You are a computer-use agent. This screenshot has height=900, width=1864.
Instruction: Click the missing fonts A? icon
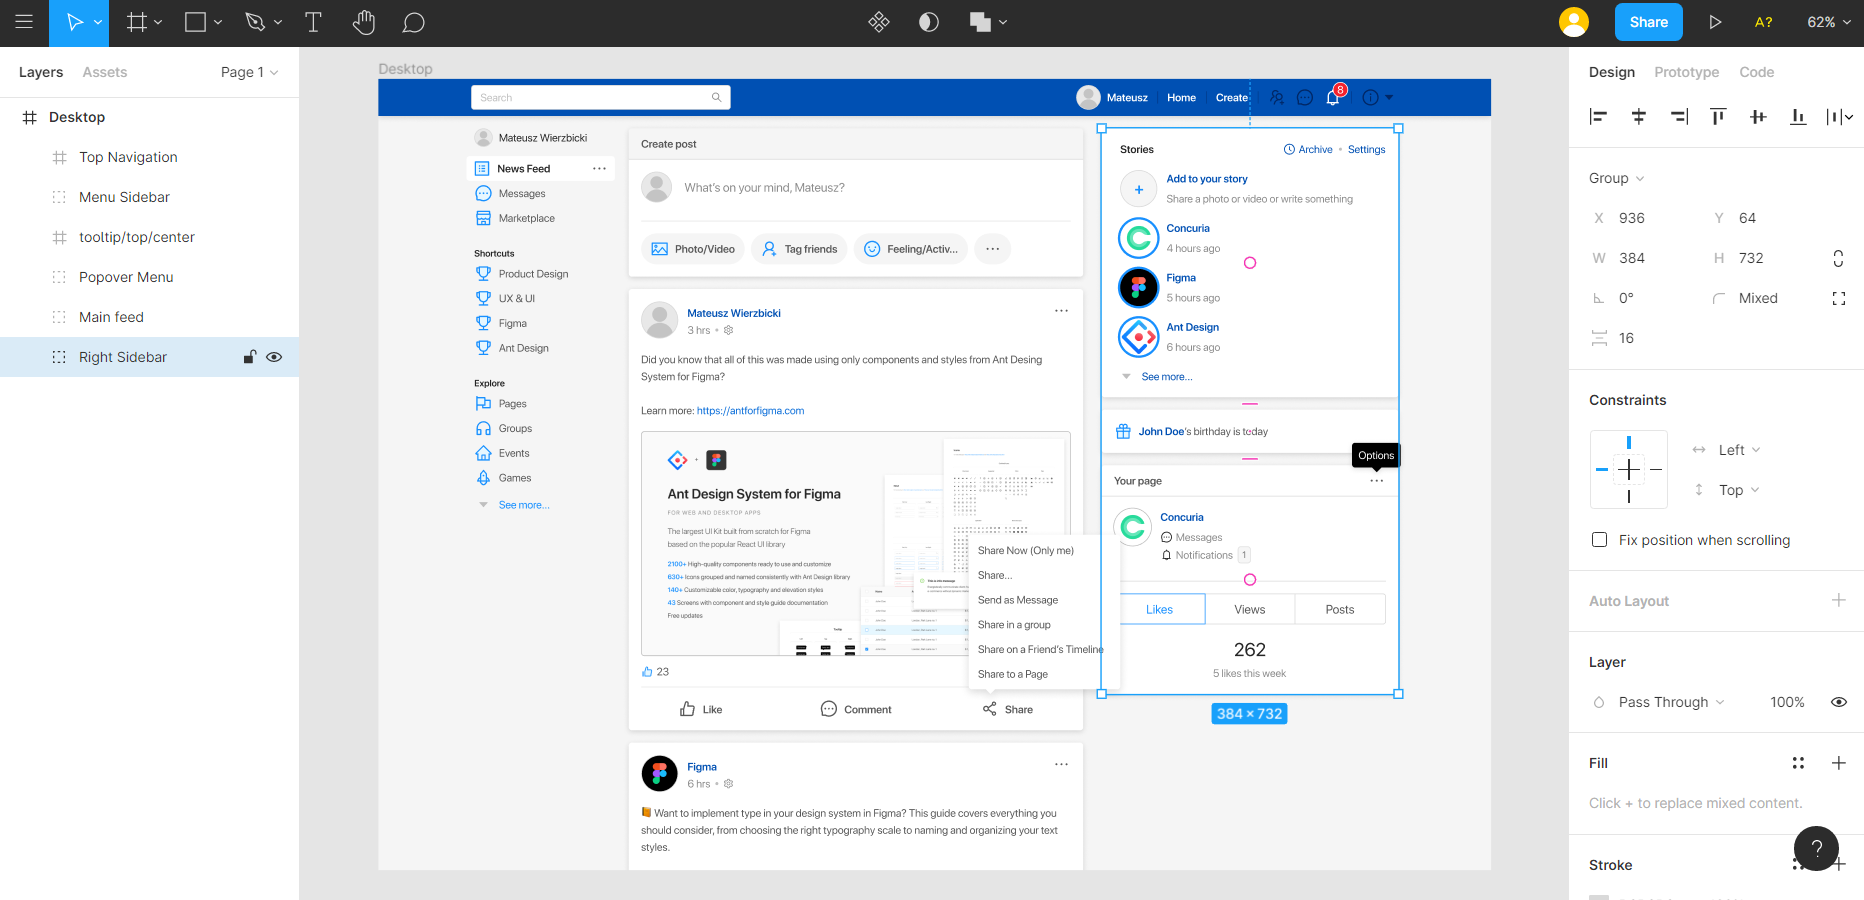[x=1764, y=22]
